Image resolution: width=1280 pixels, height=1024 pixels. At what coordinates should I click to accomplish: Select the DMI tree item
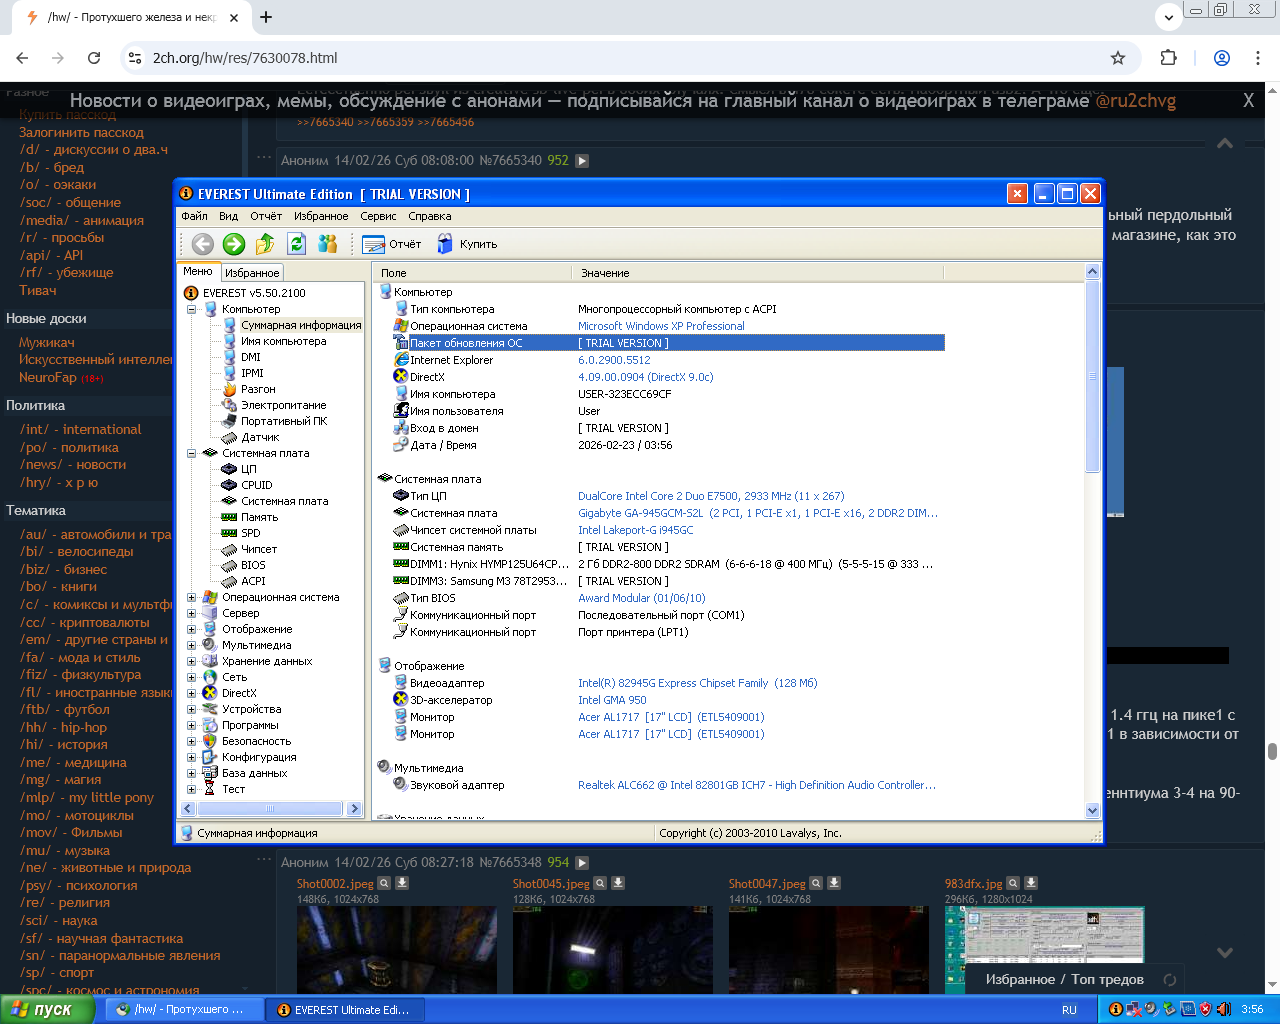(251, 357)
